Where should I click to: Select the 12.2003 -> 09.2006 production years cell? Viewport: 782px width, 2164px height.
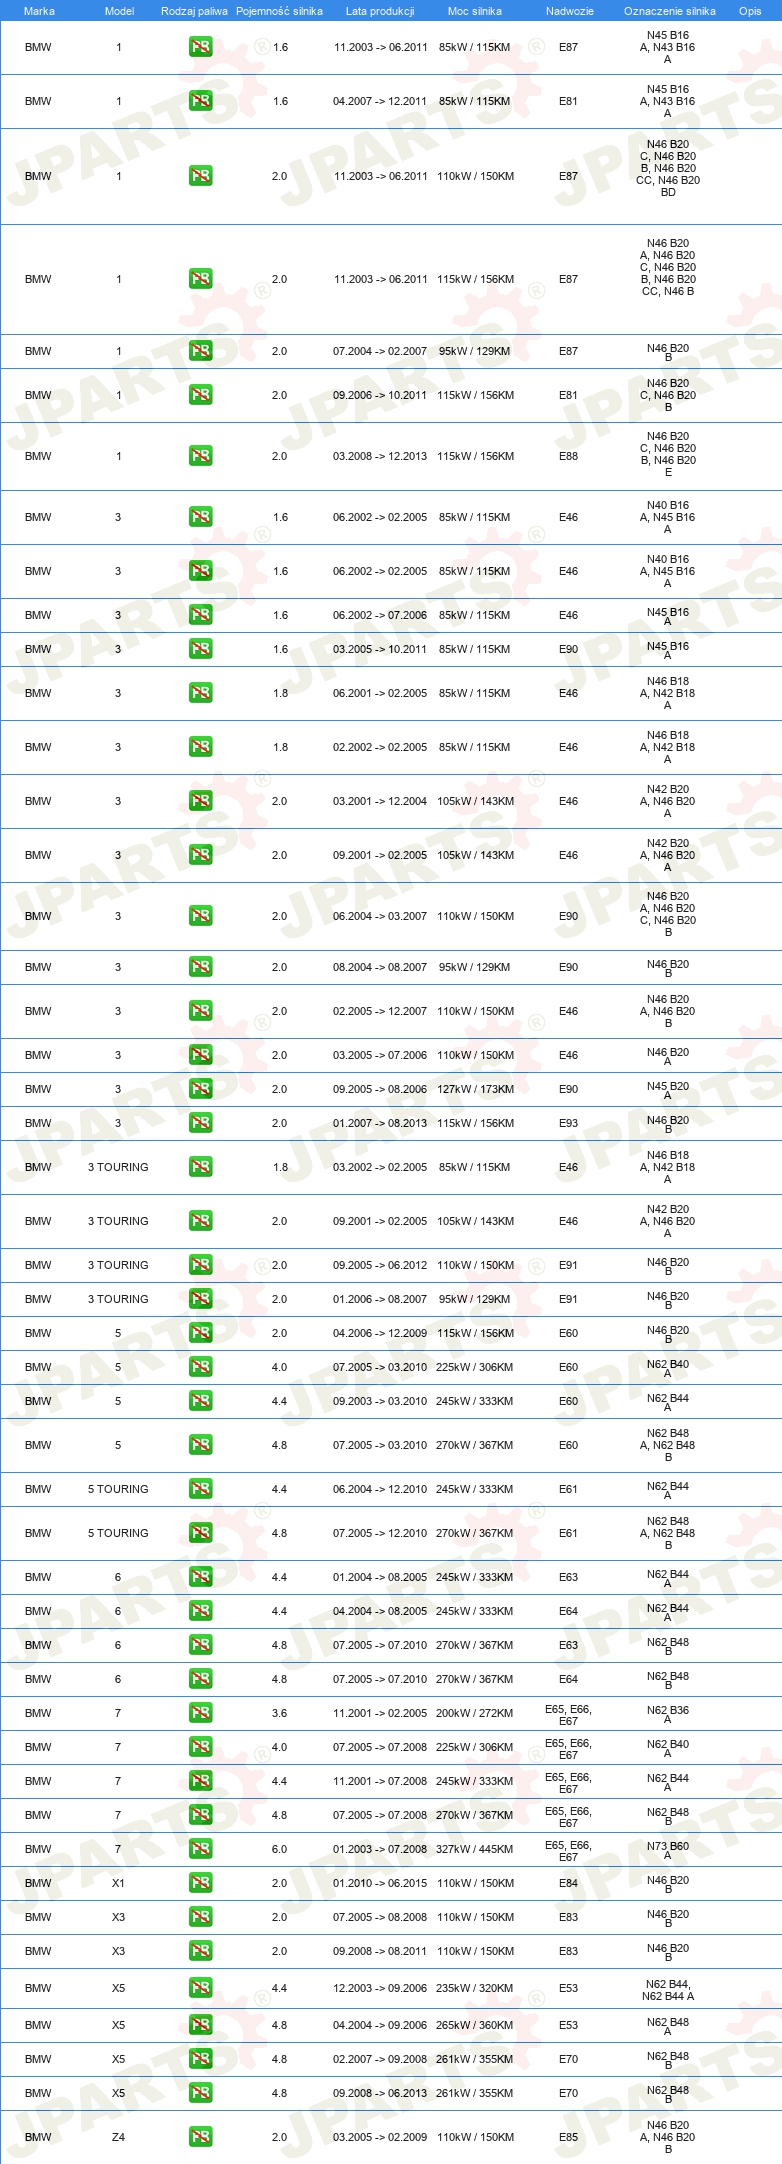pos(380,1988)
